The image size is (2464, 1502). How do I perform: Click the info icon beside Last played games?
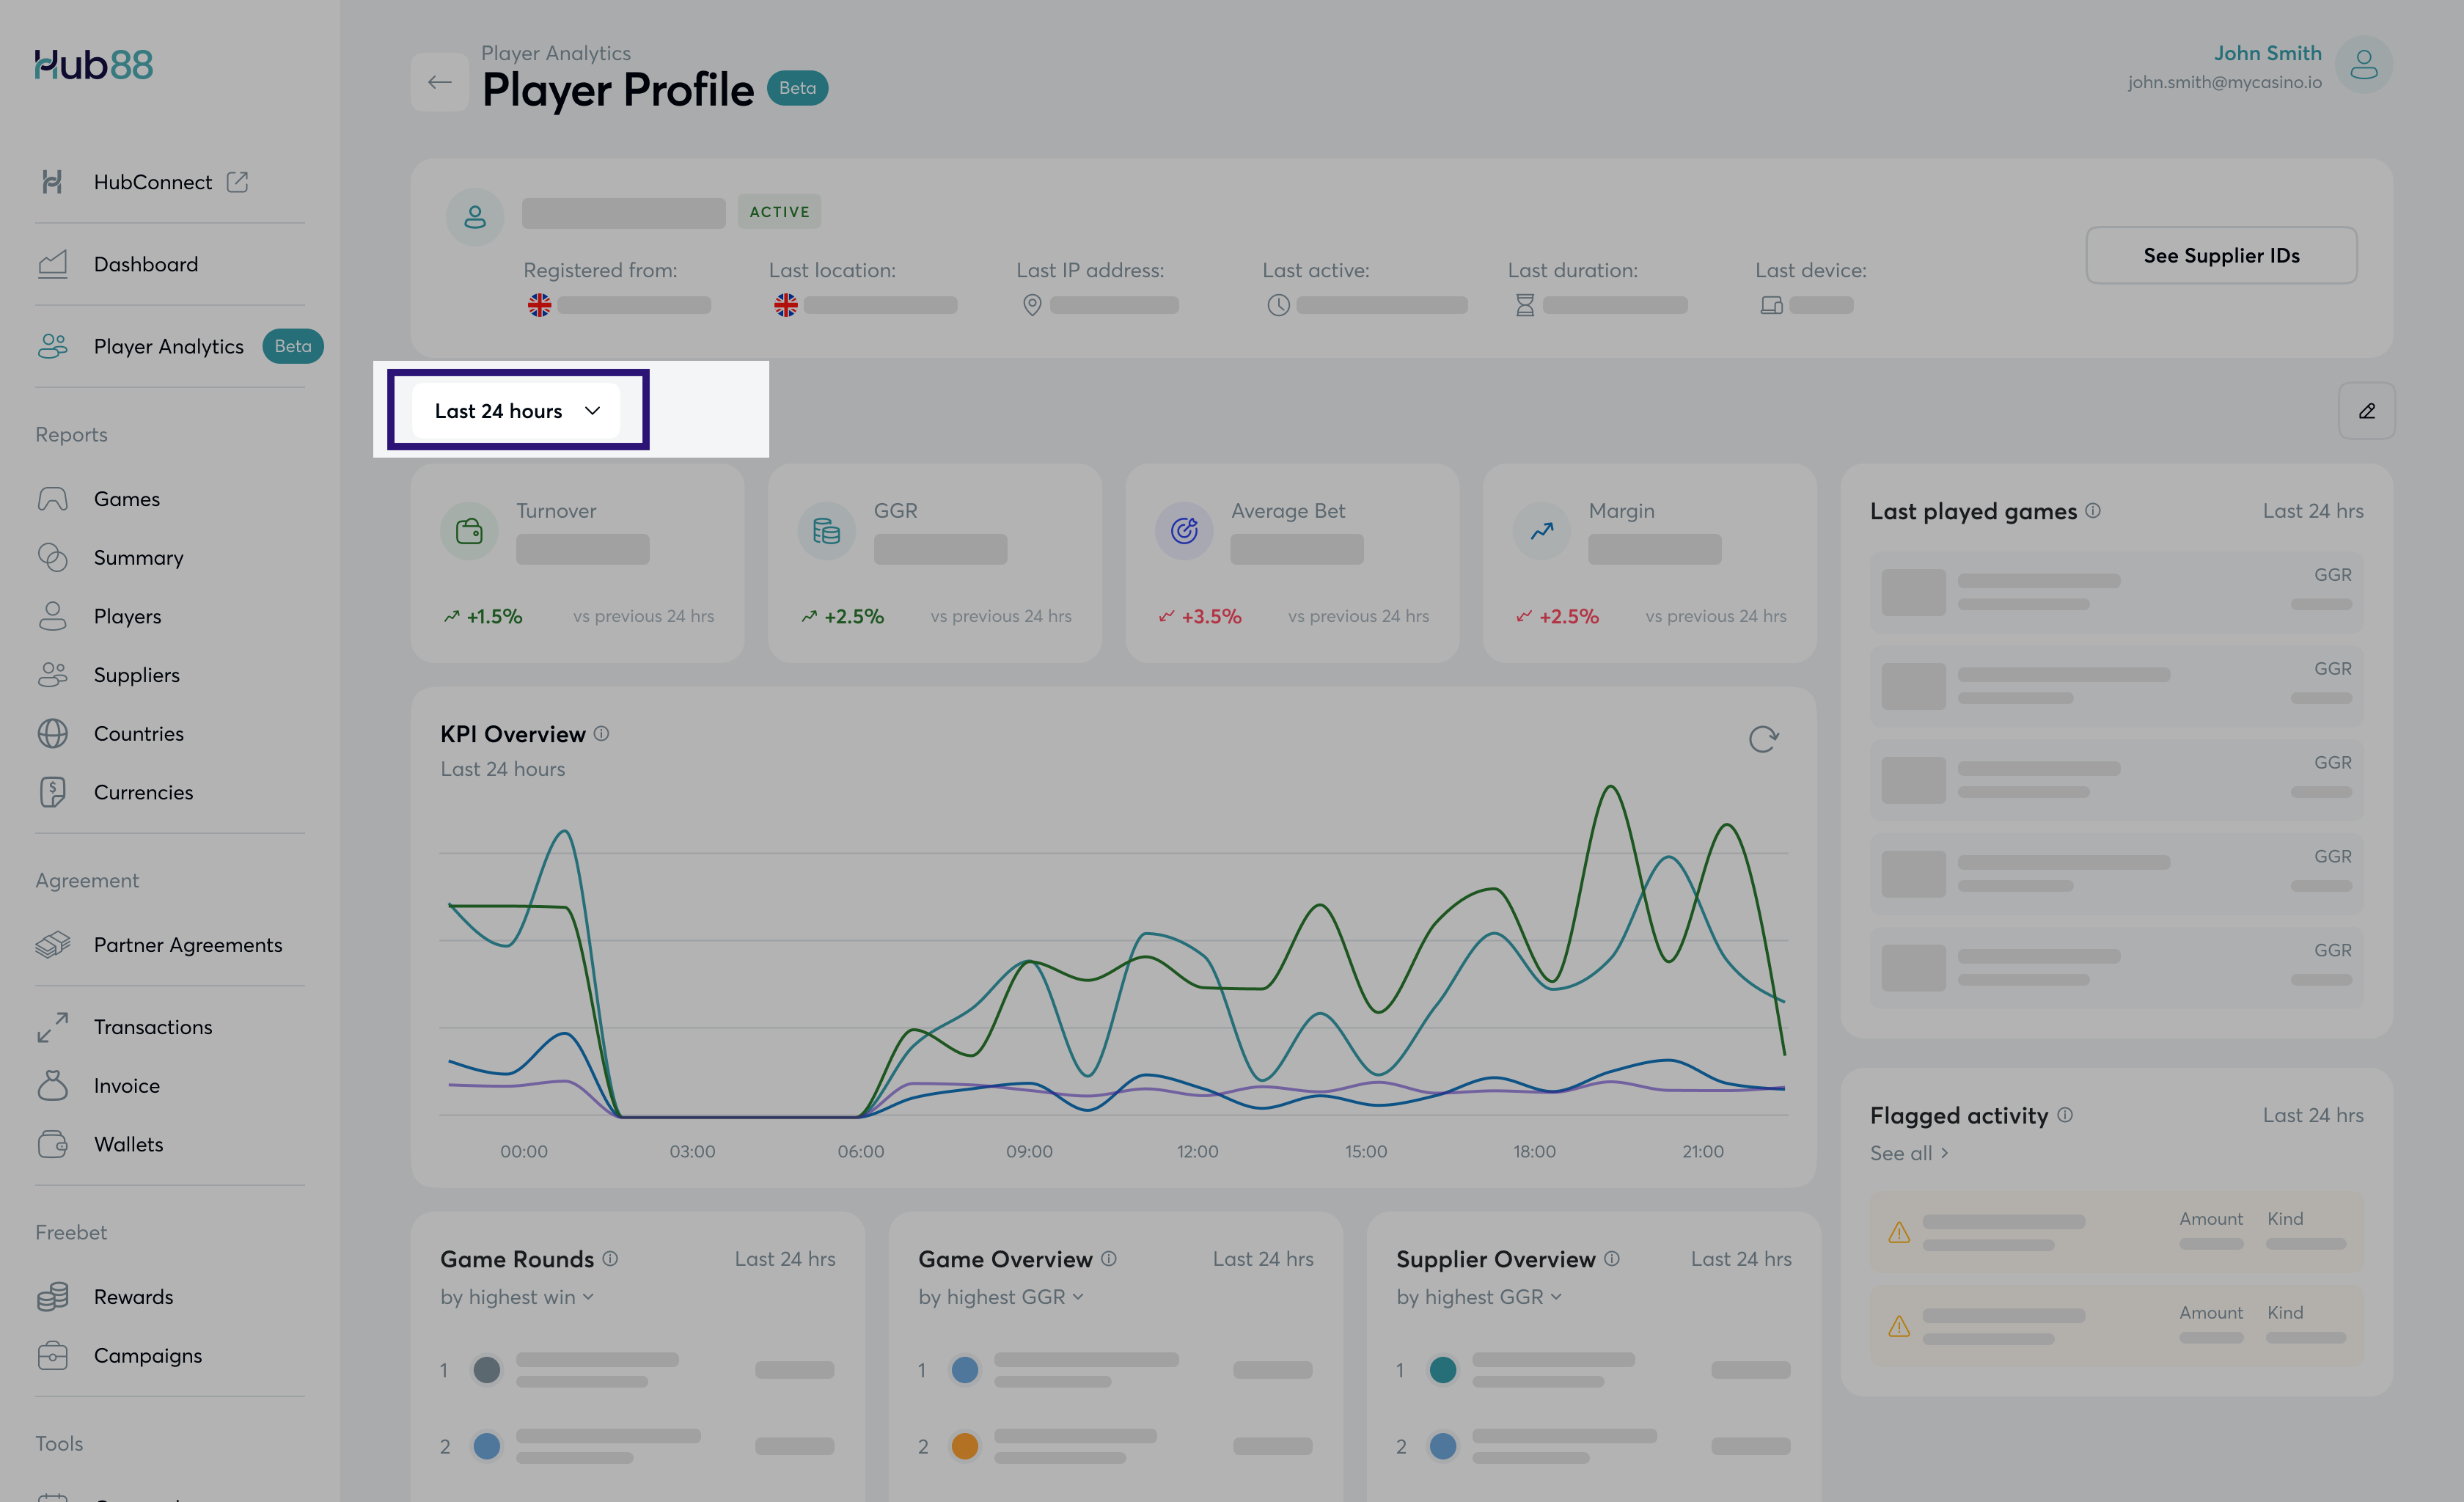click(x=2093, y=510)
